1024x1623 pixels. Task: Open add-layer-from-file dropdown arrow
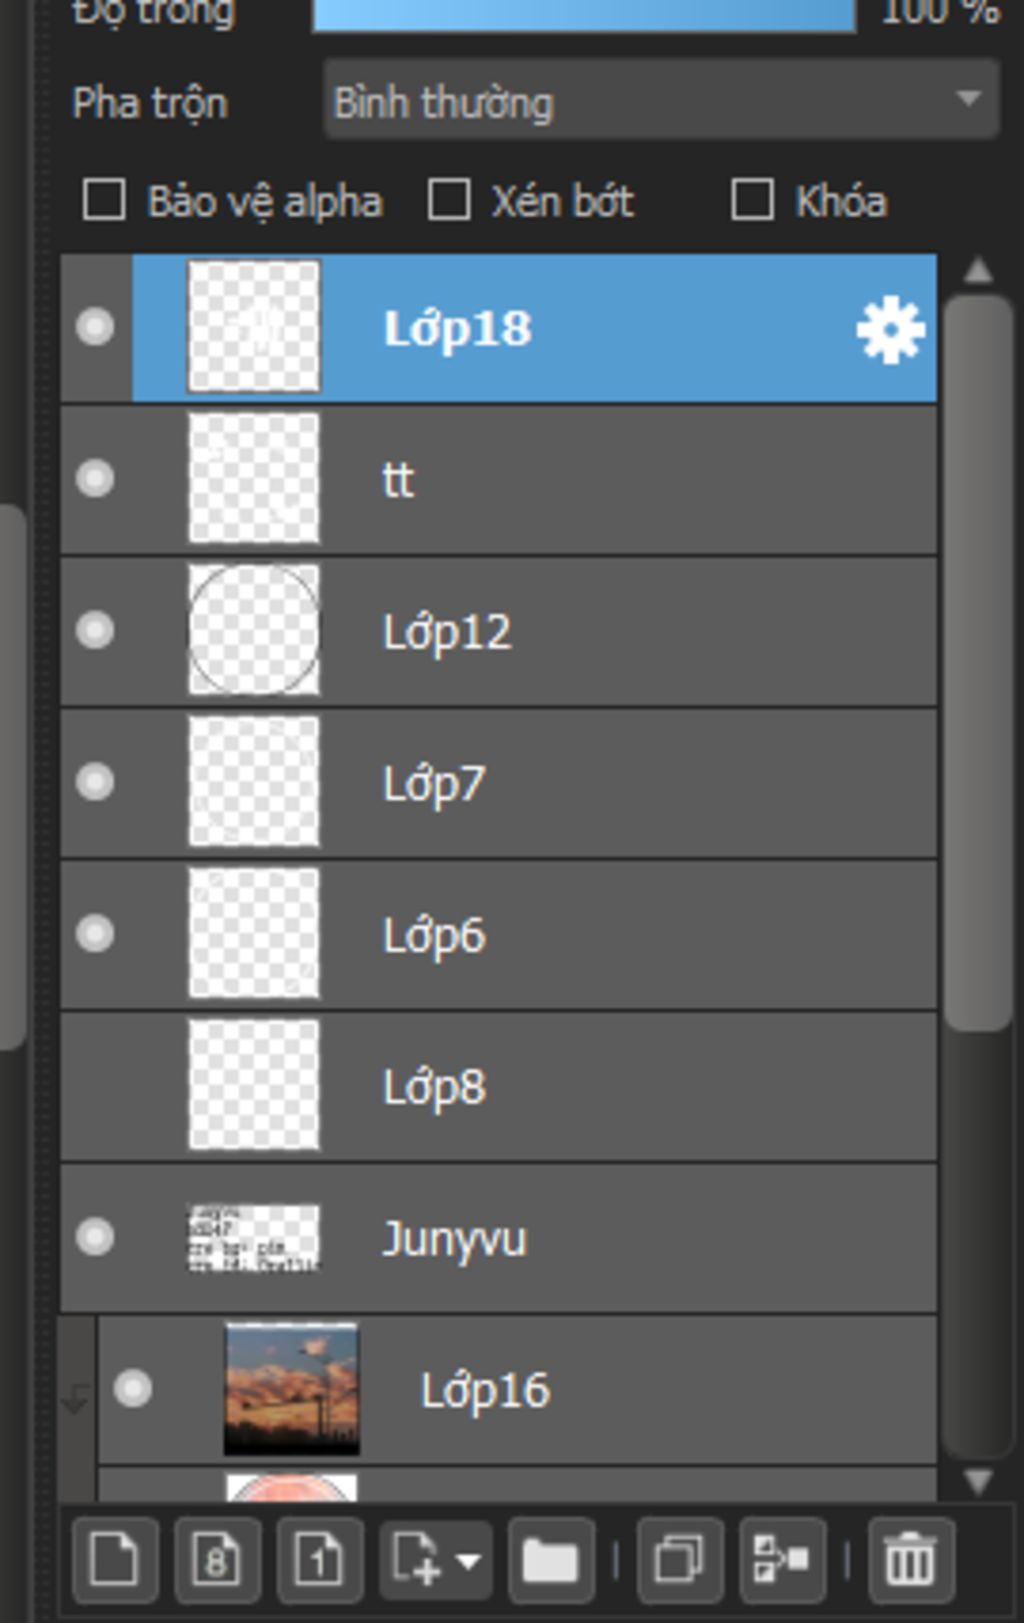[468, 1560]
